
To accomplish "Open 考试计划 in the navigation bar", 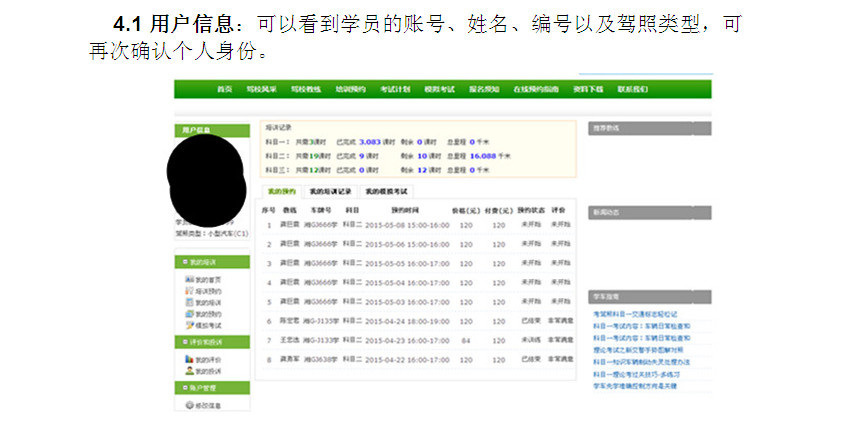I will [394, 89].
